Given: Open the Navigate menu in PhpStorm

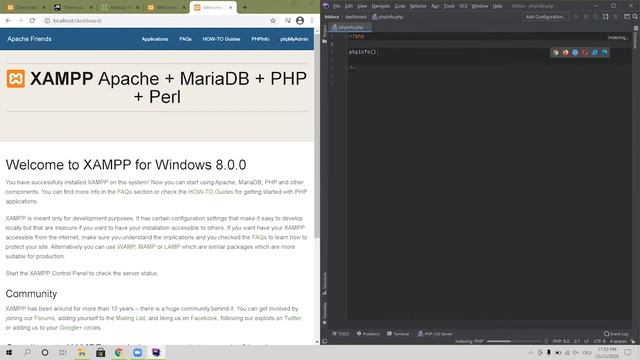Looking at the screenshot, I should (x=380, y=6).
